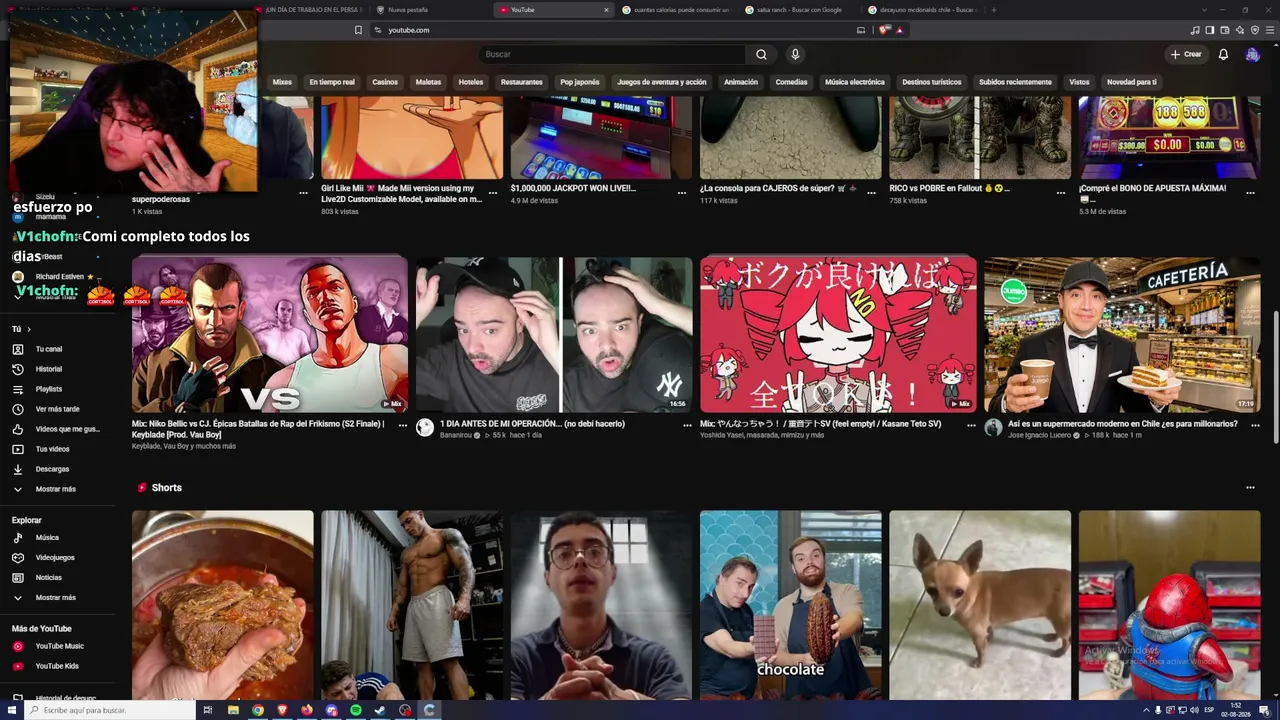Toggle the Brave sidebar panel icon
The image size is (1280, 720).
1210,30
